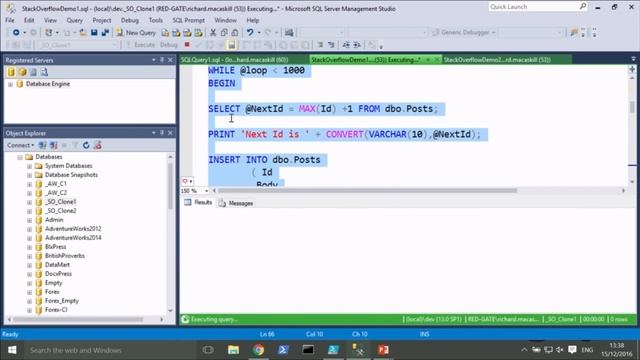This screenshot has width=640, height=360.
Task: Open the Database Engine Query icon beside New Query
Action: 165,32
